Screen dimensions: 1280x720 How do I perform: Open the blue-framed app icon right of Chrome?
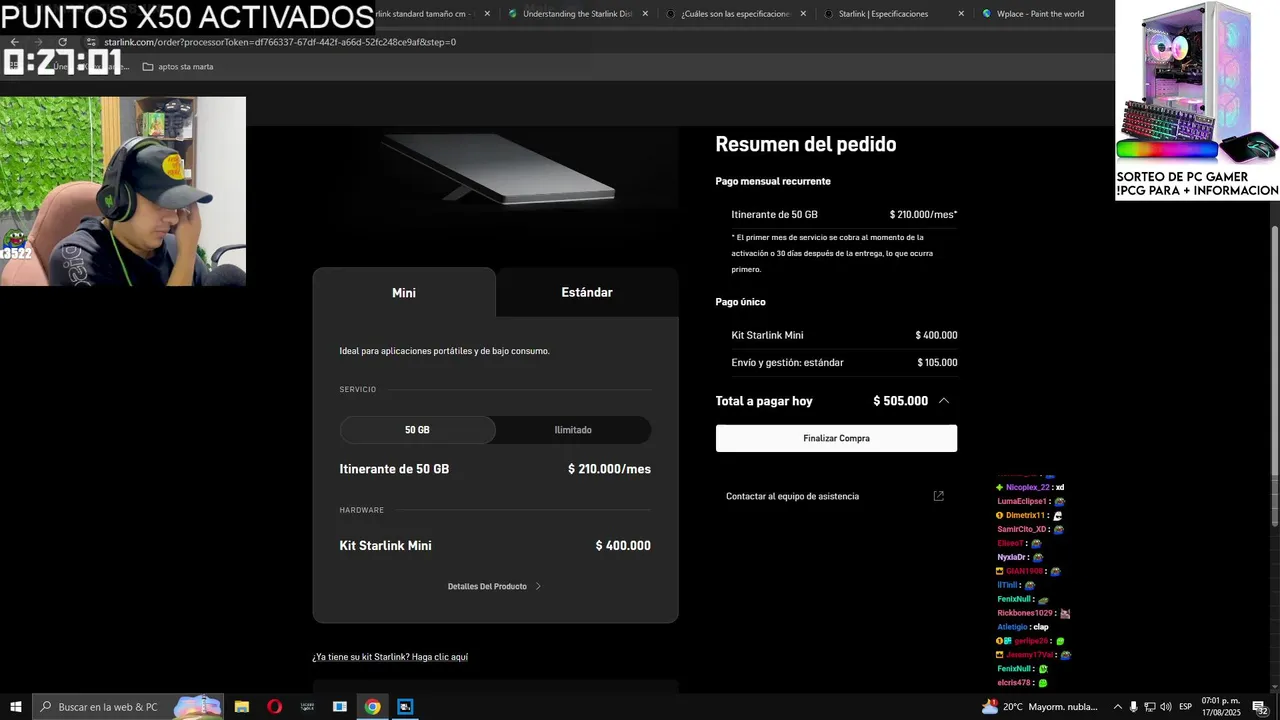(405, 707)
